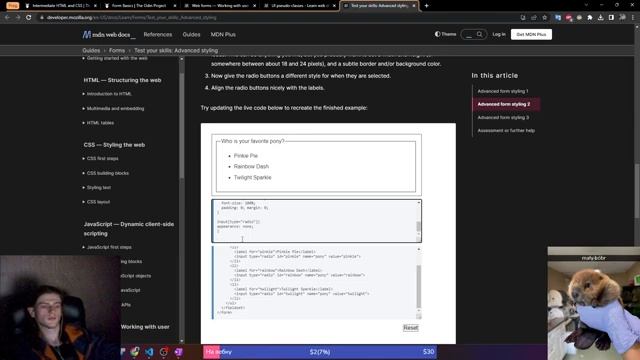Click the Forms breadcrumb link
Image resolution: width=640 pixels, height=360 pixels.
tap(117, 51)
